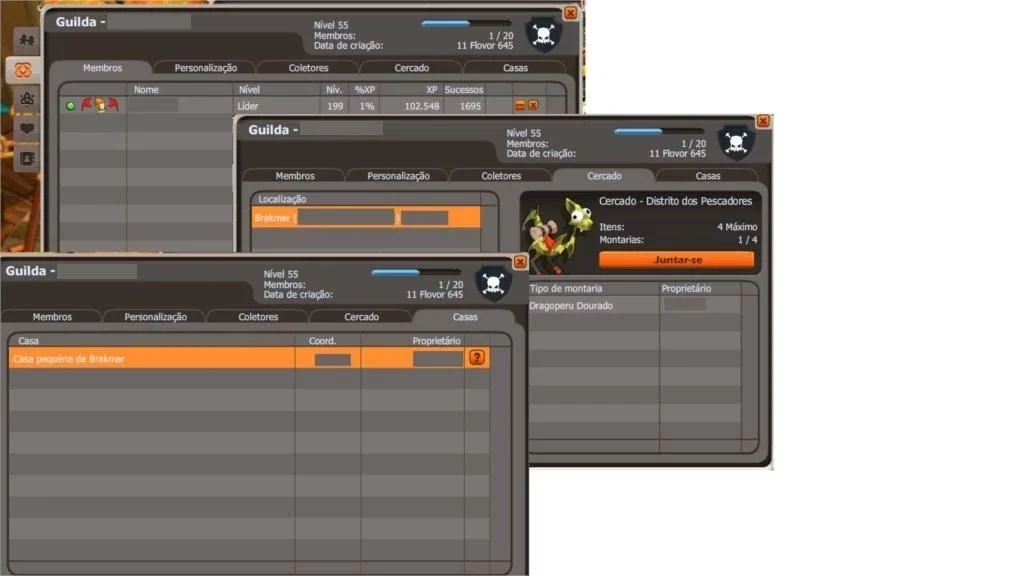This screenshot has width=1024, height=576.
Task: Click the guild XP bar in the Cercado window
Action: click(658, 131)
